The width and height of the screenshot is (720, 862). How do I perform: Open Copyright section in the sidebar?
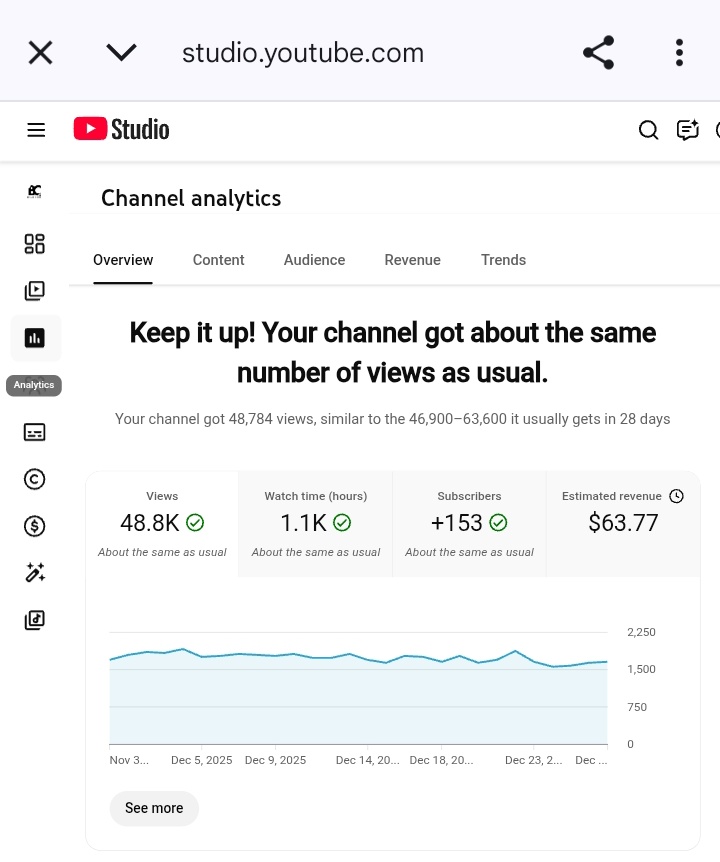pyautogui.click(x=35, y=479)
